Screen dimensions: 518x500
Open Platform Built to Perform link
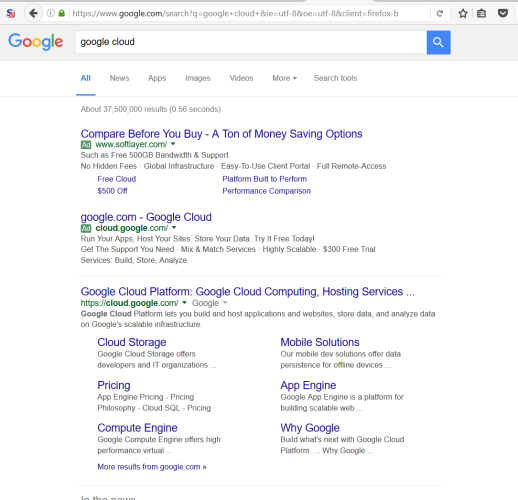(x=265, y=179)
